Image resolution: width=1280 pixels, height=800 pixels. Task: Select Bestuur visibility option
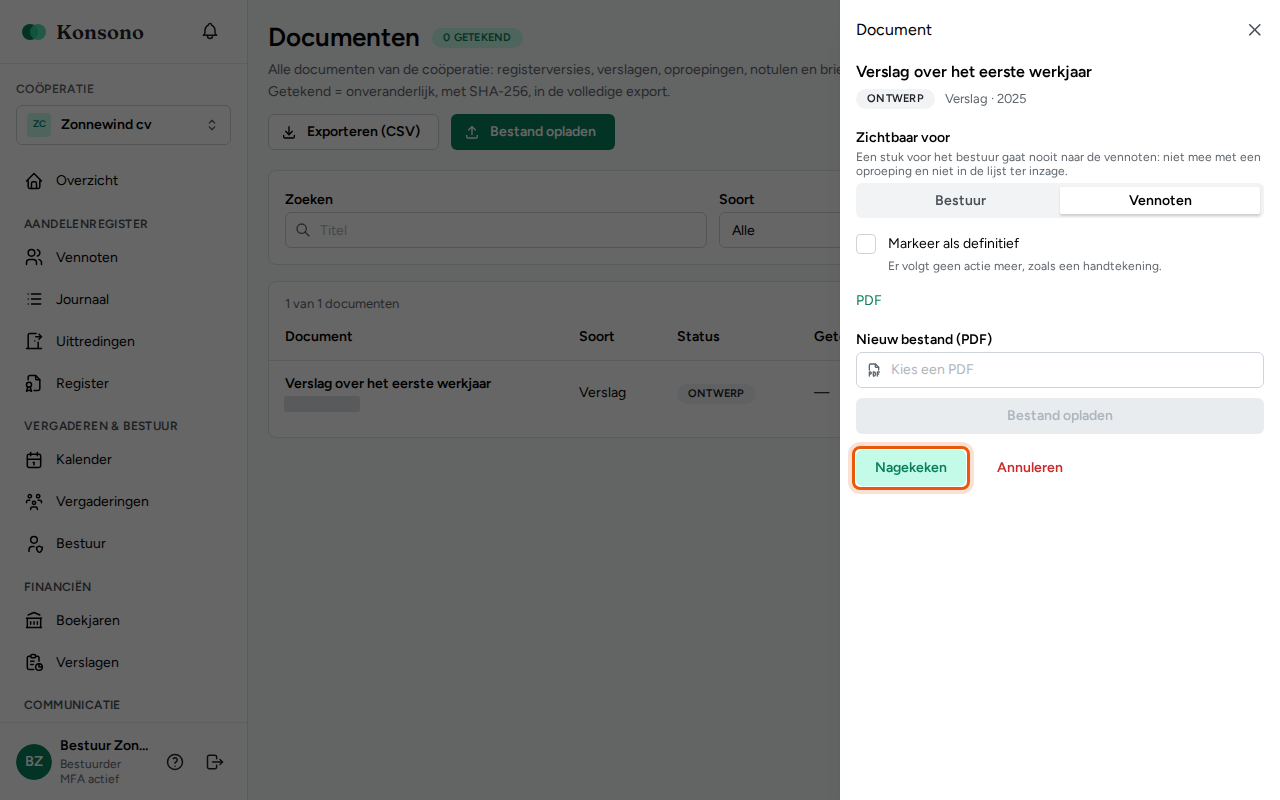(x=960, y=201)
